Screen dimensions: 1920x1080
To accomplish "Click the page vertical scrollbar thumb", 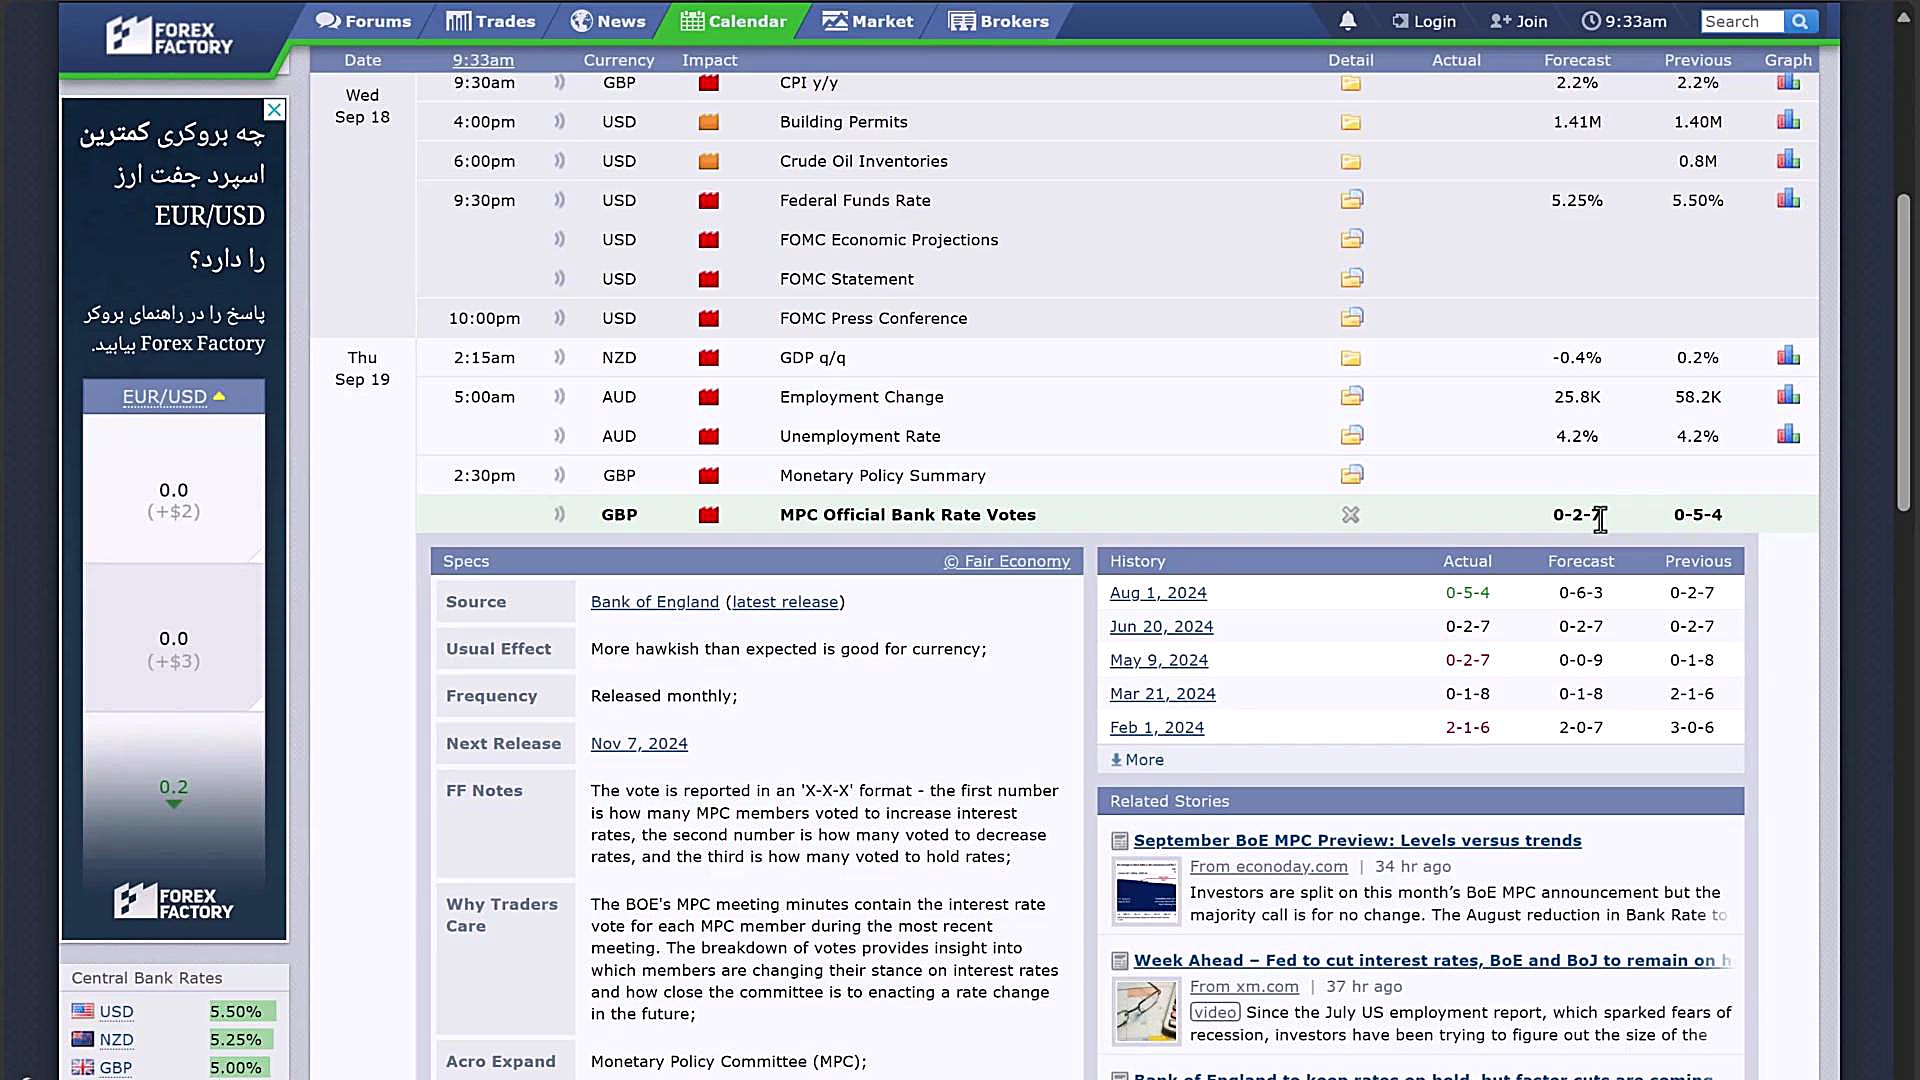I will click(1904, 353).
